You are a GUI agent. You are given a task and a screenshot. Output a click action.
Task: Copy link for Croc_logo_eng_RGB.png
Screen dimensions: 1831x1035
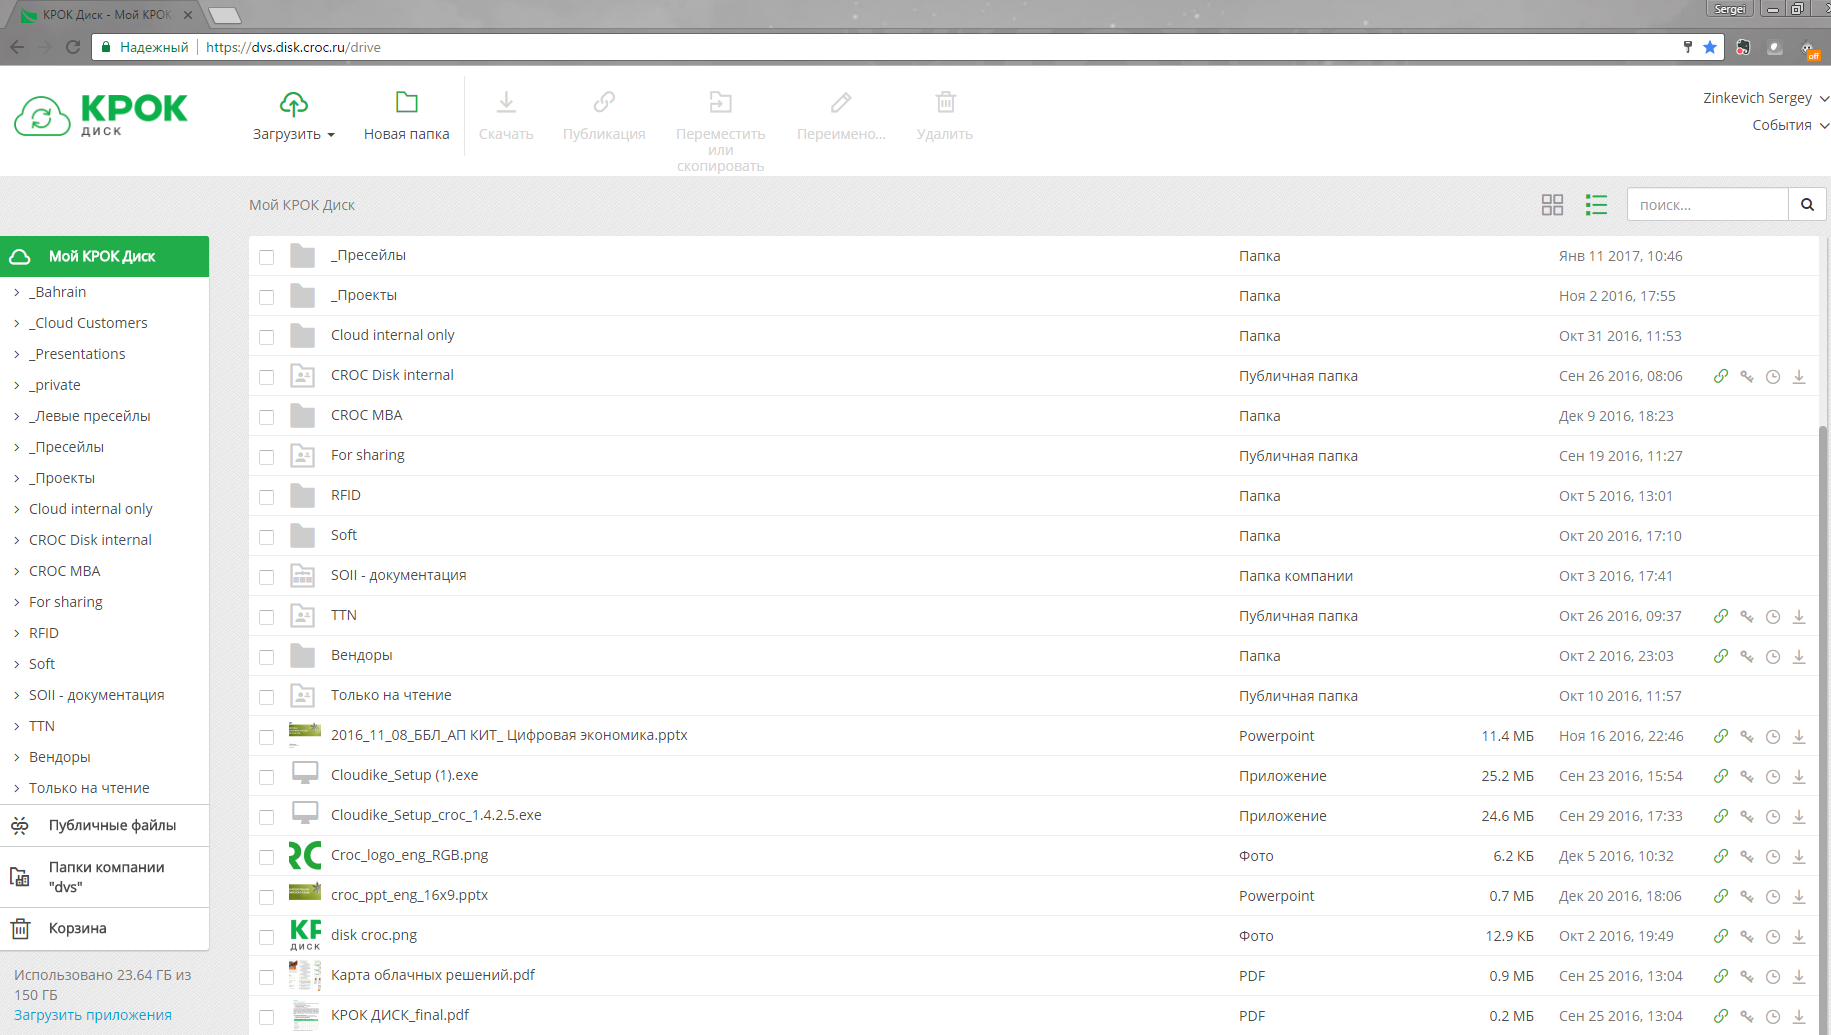click(x=1721, y=857)
